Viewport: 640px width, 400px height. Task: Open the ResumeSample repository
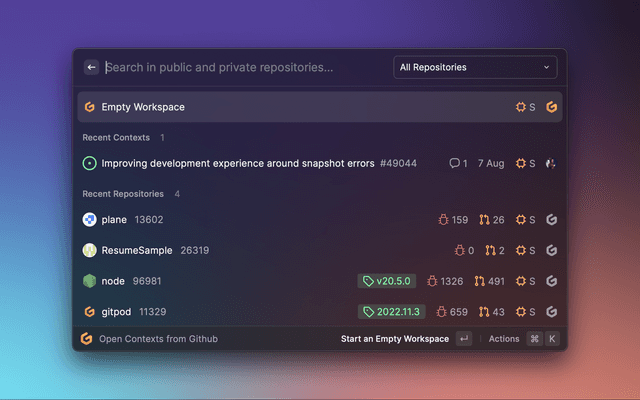[137, 250]
